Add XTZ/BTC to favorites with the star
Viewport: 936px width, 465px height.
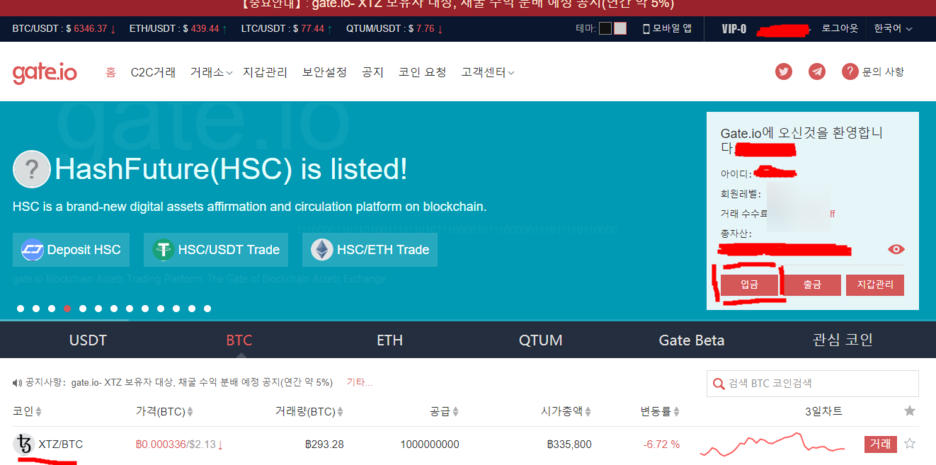(910, 444)
